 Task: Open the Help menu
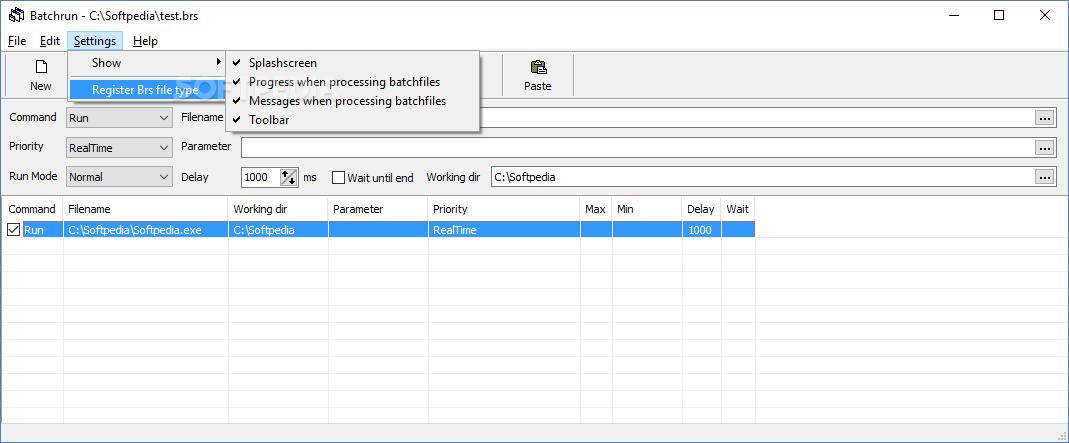(x=145, y=41)
